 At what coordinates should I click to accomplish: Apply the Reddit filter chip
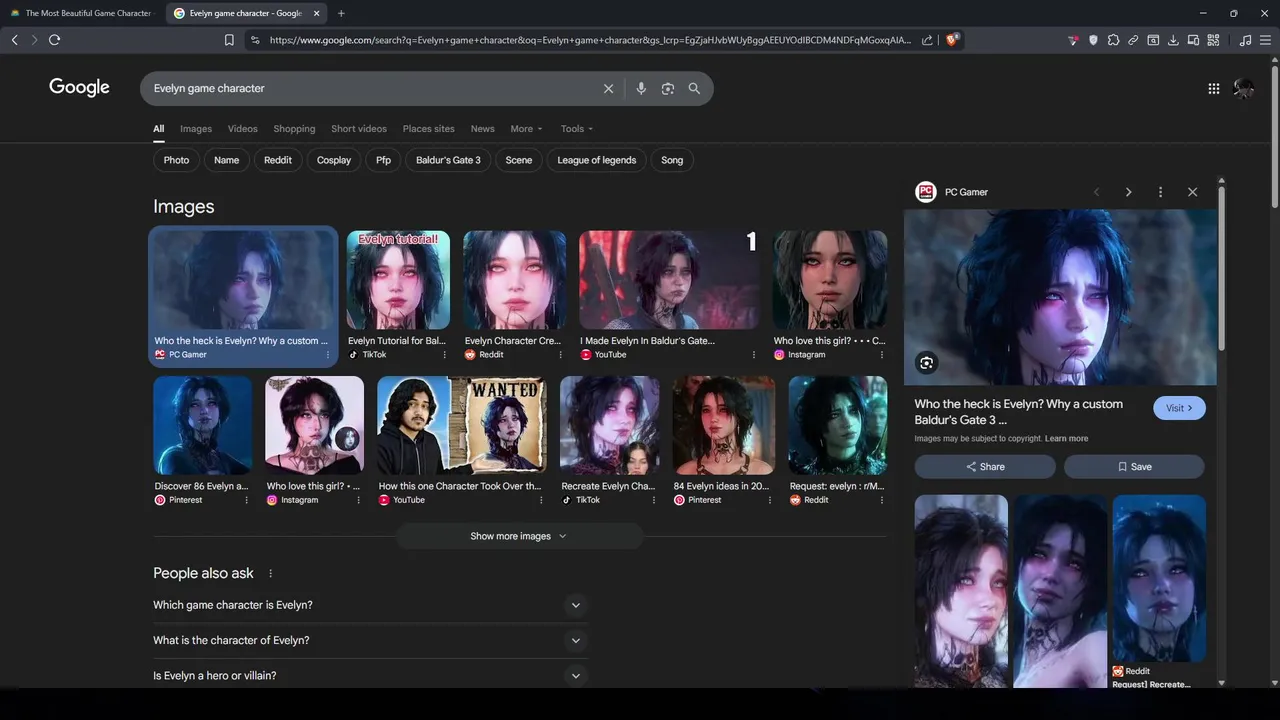(278, 160)
